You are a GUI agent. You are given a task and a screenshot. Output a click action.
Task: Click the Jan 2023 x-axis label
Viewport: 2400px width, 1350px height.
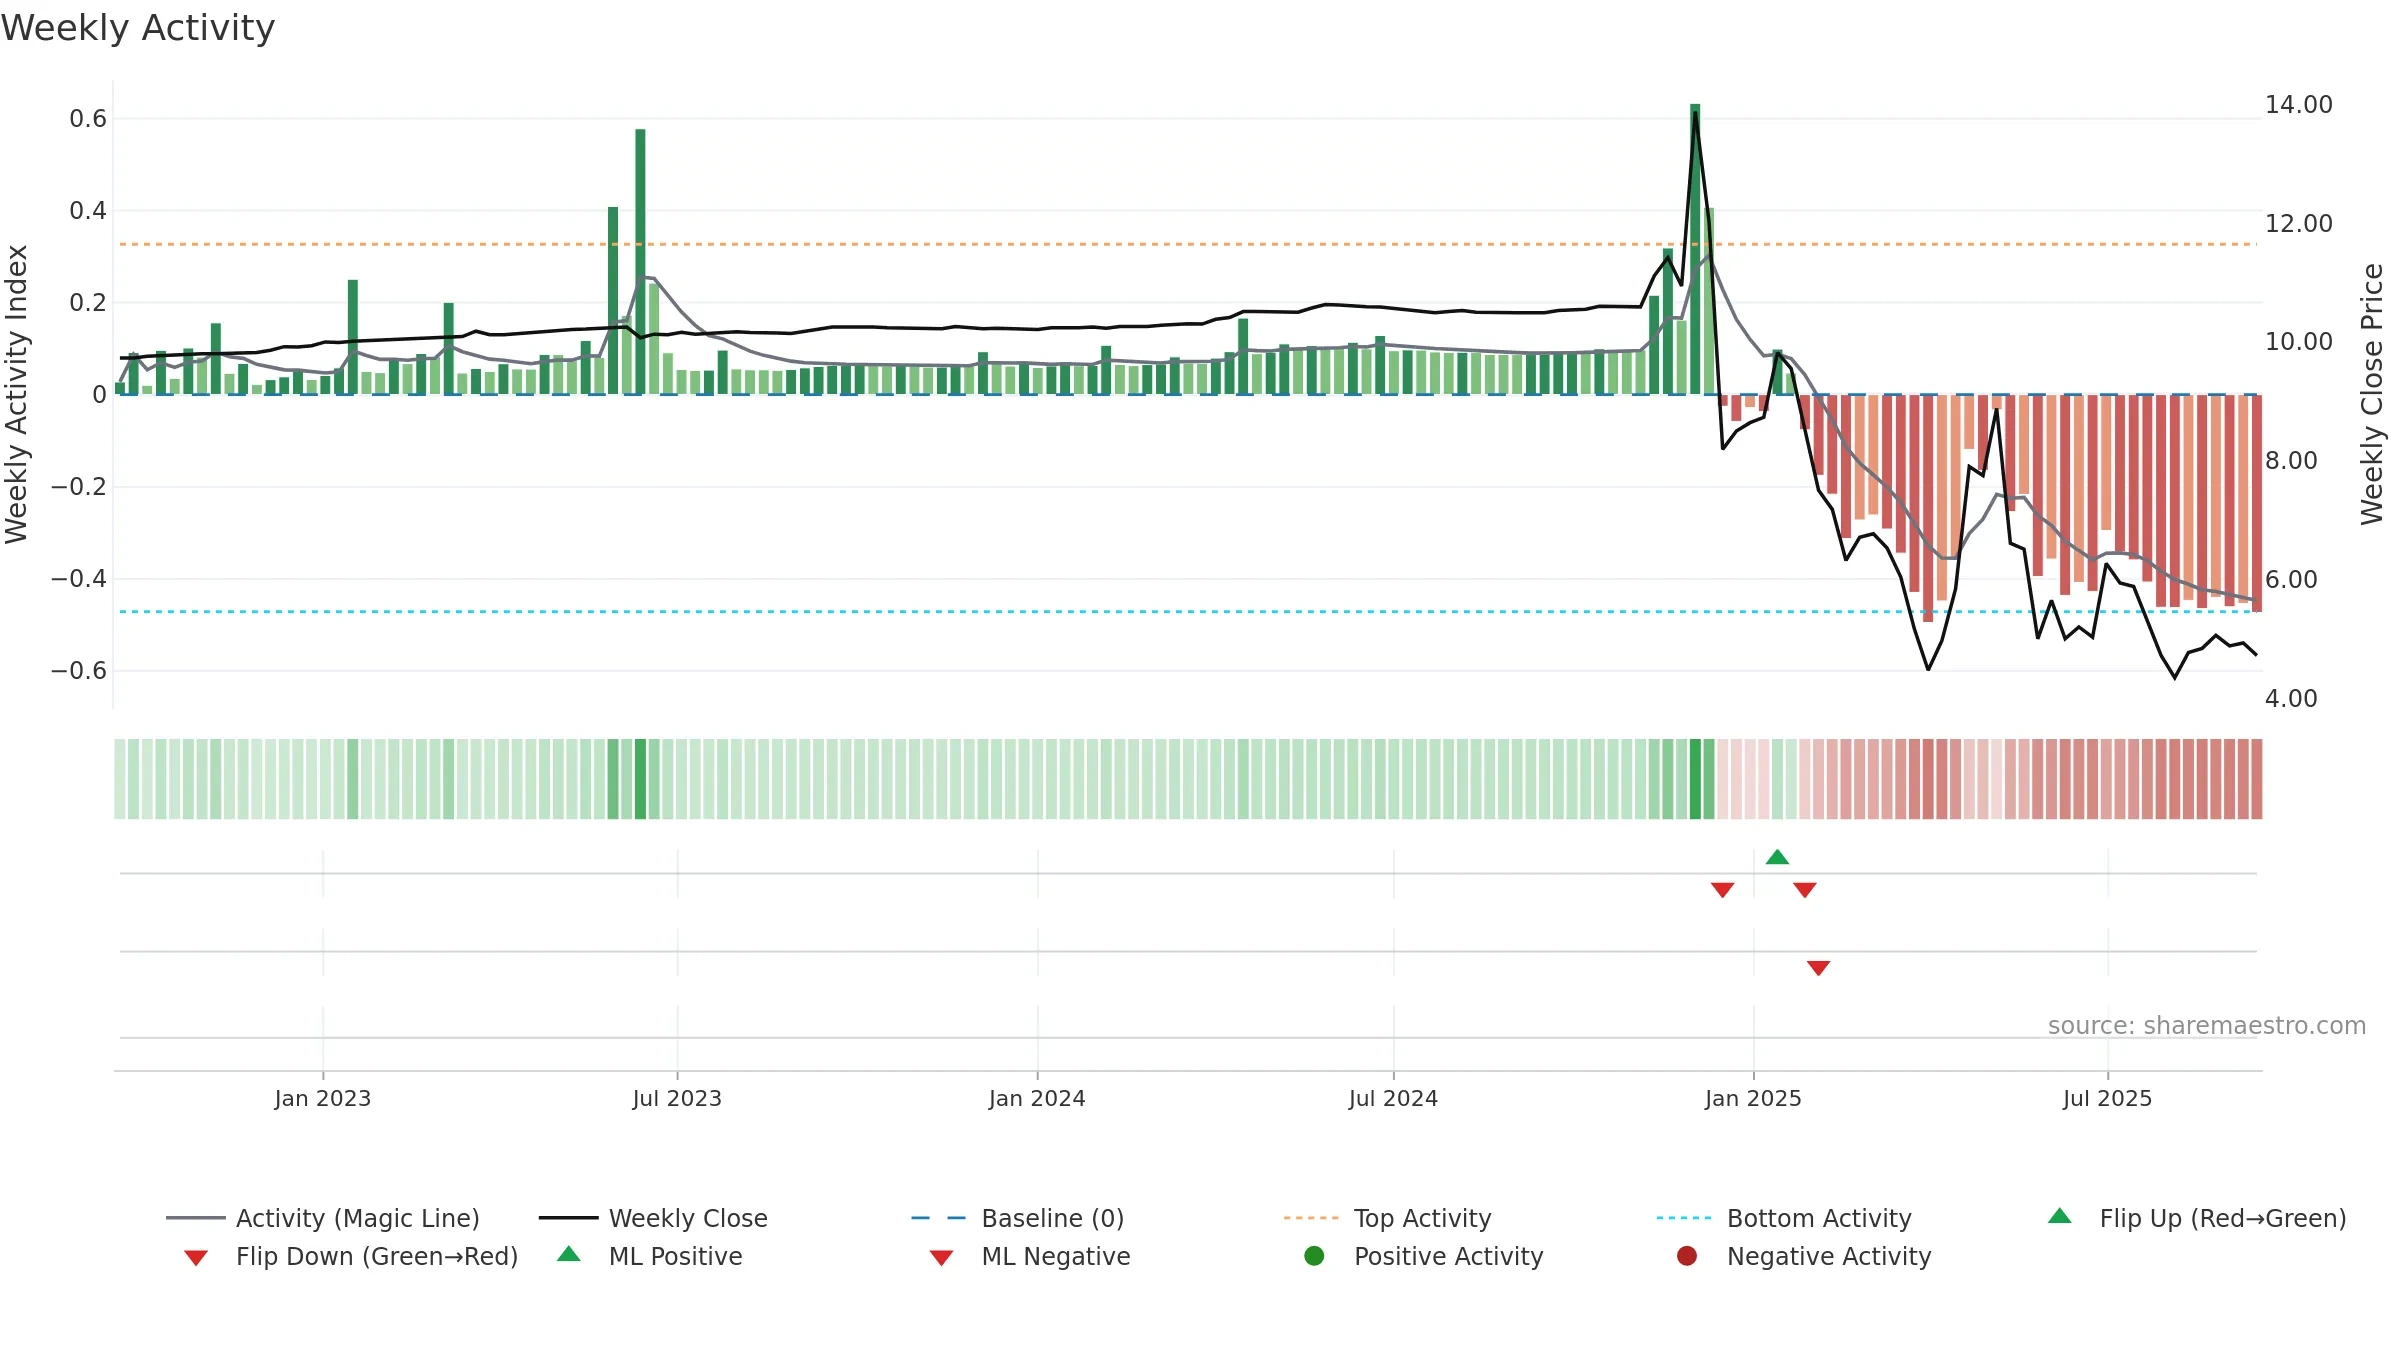point(323,1098)
